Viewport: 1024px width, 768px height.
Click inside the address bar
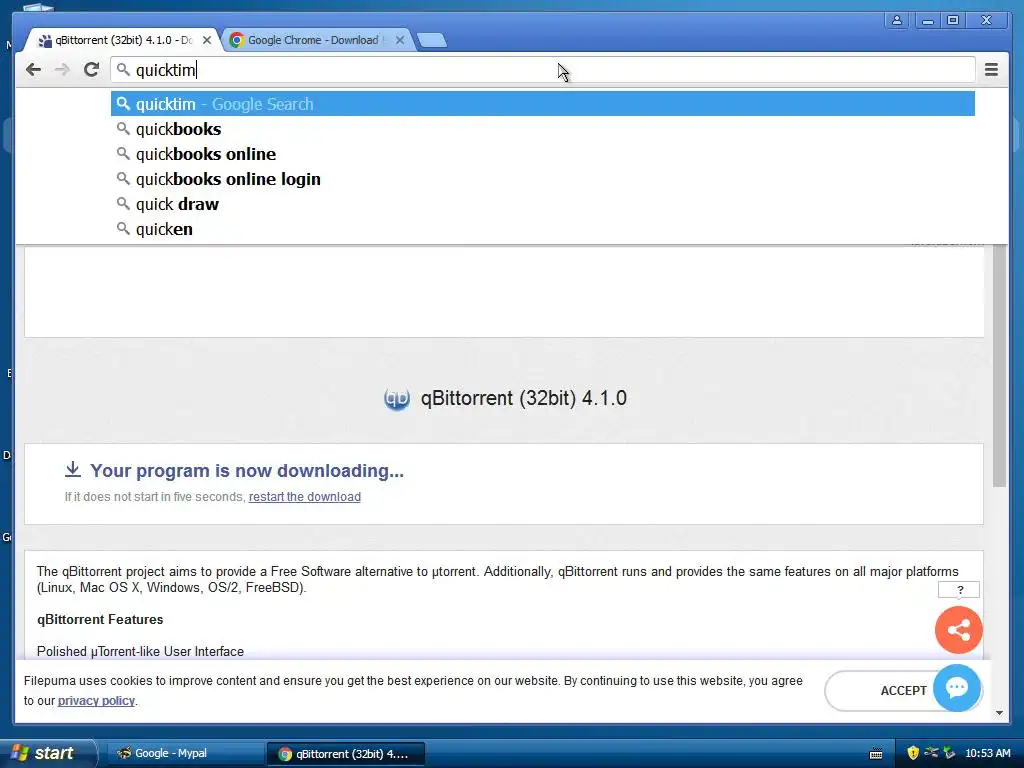tap(542, 70)
